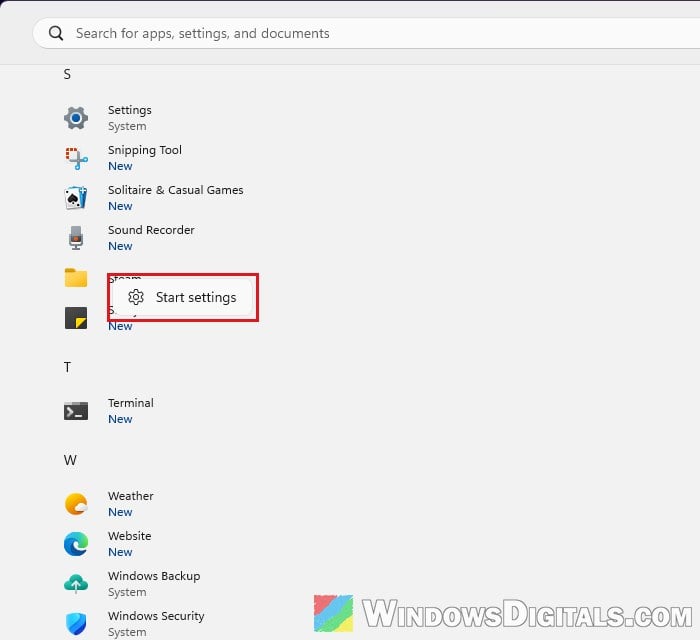Screen dimensions: 700x640
Task: Open the Windows Backup cloud icon
Action: pos(76,584)
